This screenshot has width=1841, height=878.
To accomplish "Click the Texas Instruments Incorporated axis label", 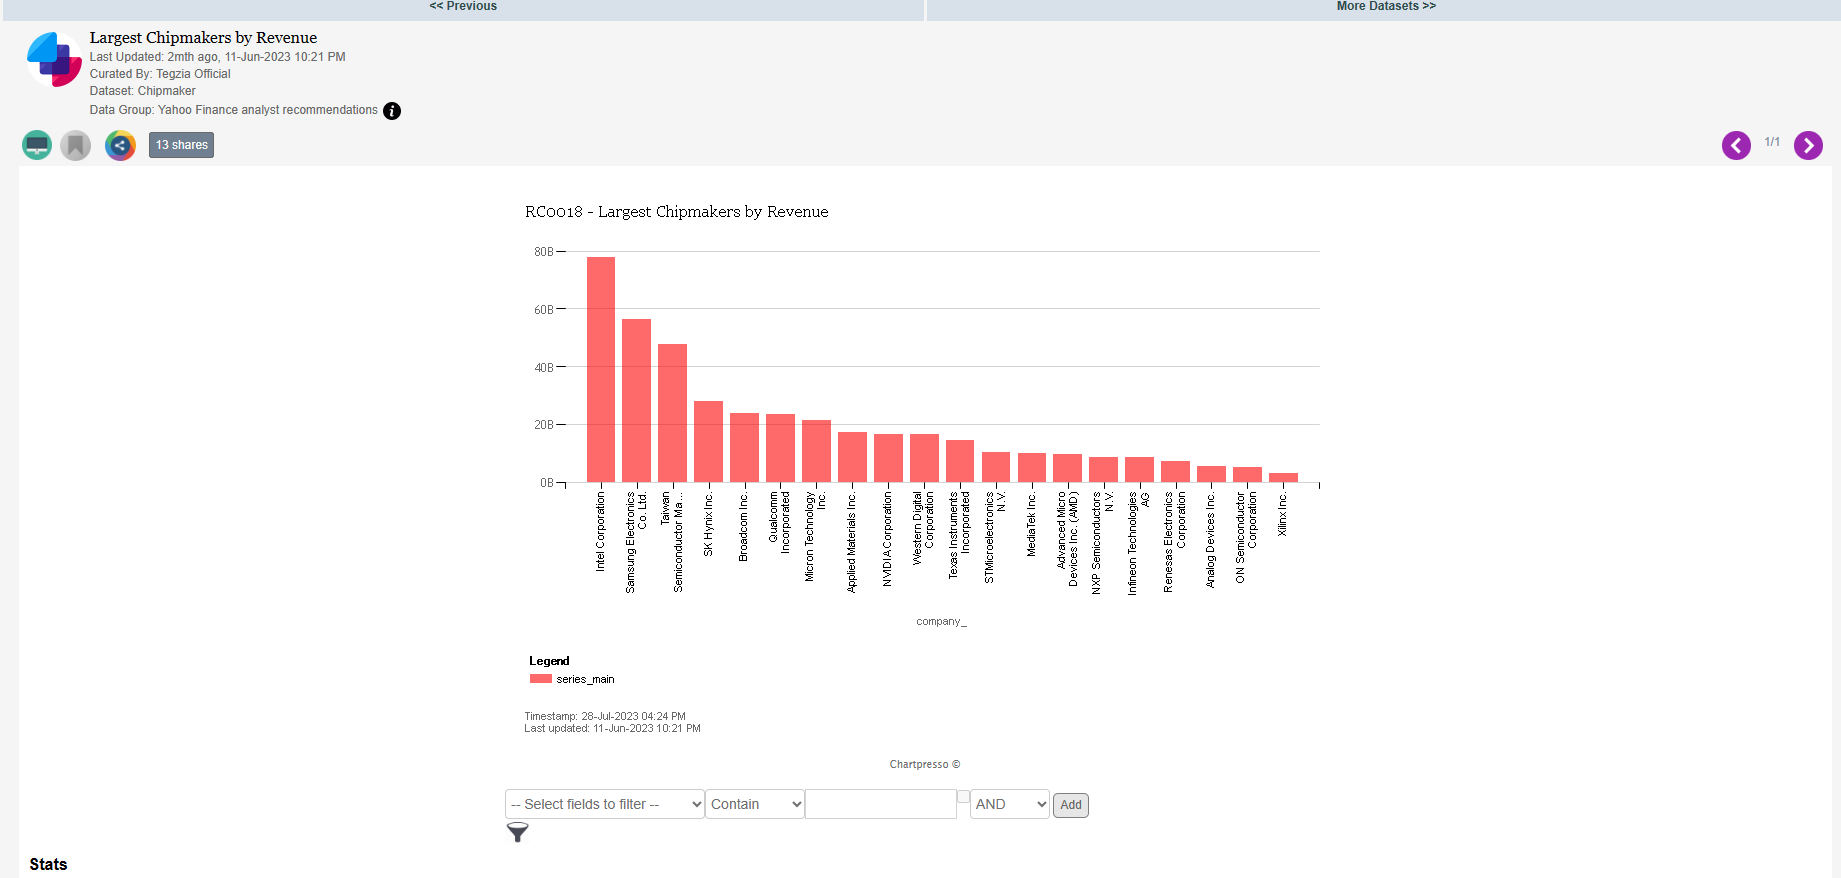I will click(x=959, y=535).
